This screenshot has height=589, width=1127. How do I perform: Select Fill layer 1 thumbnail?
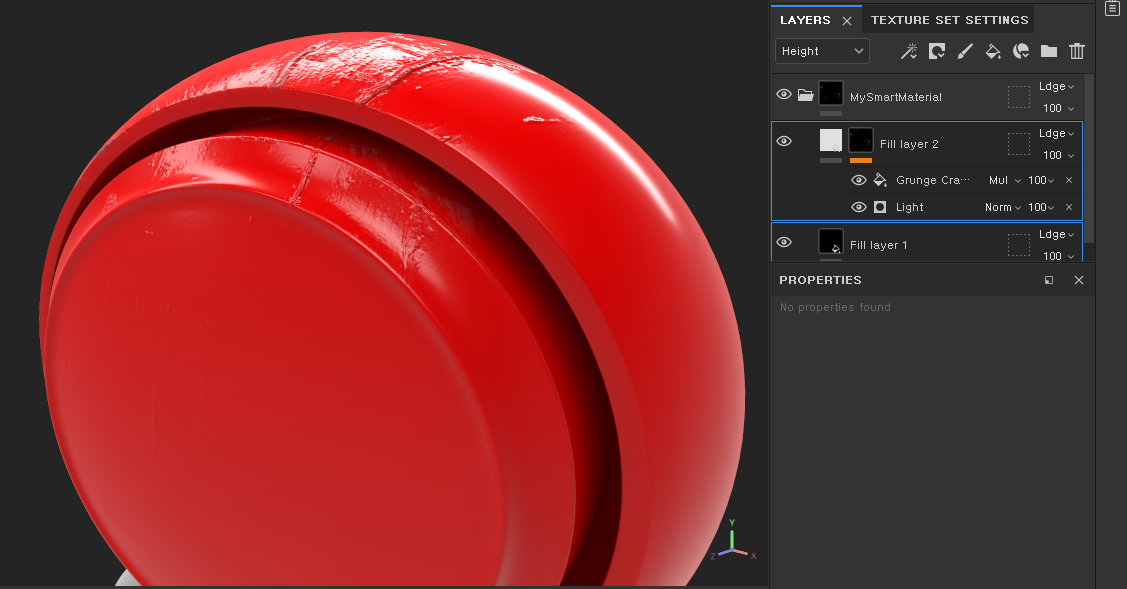pyautogui.click(x=831, y=242)
